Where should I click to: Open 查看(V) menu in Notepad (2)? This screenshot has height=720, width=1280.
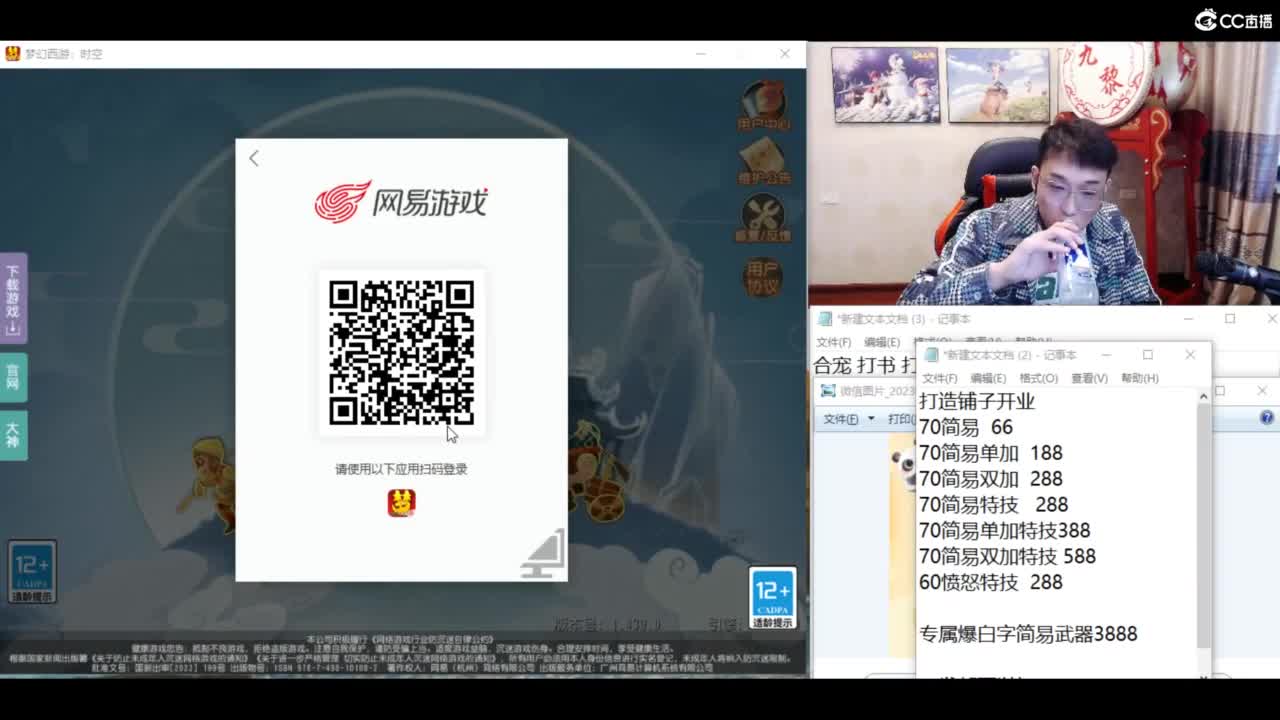(x=1089, y=378)
